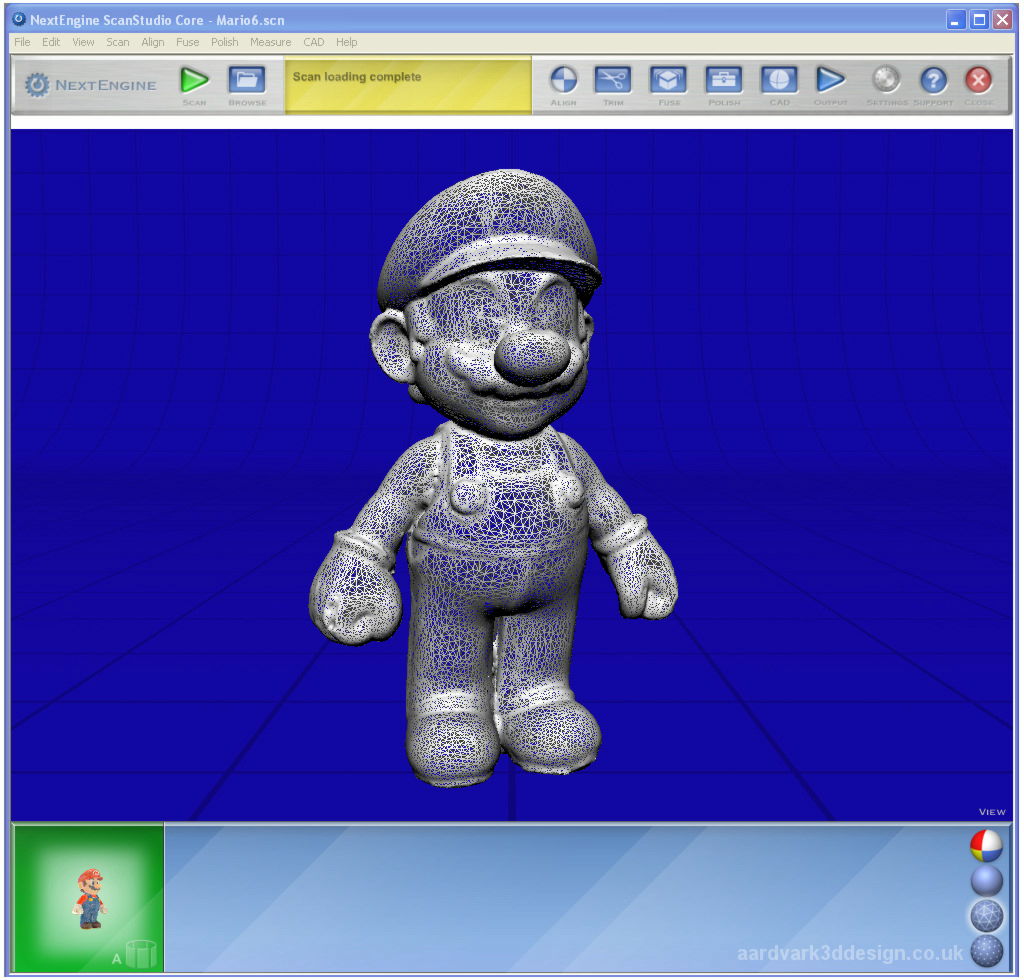This screenshot has width=1024, height=980.
Task: Open the Settings dial icon
Action: pyautogui.click(x=886, y=80)
